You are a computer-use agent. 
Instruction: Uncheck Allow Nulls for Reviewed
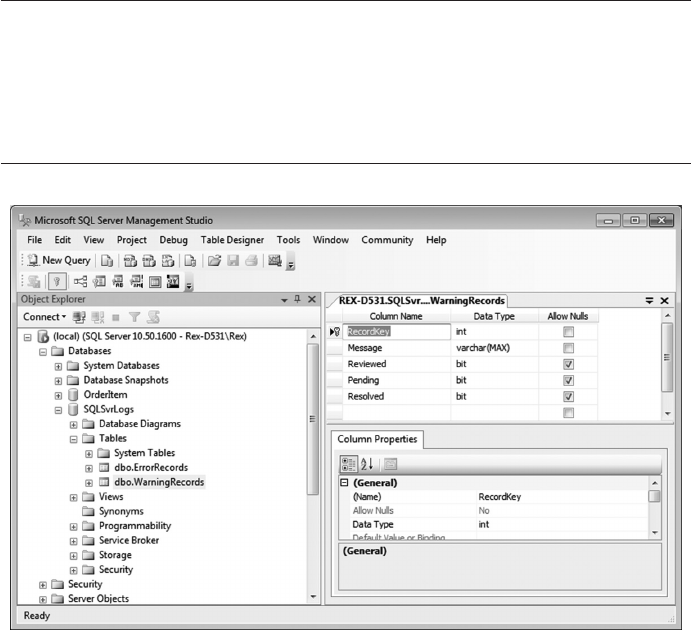[568, 364]
